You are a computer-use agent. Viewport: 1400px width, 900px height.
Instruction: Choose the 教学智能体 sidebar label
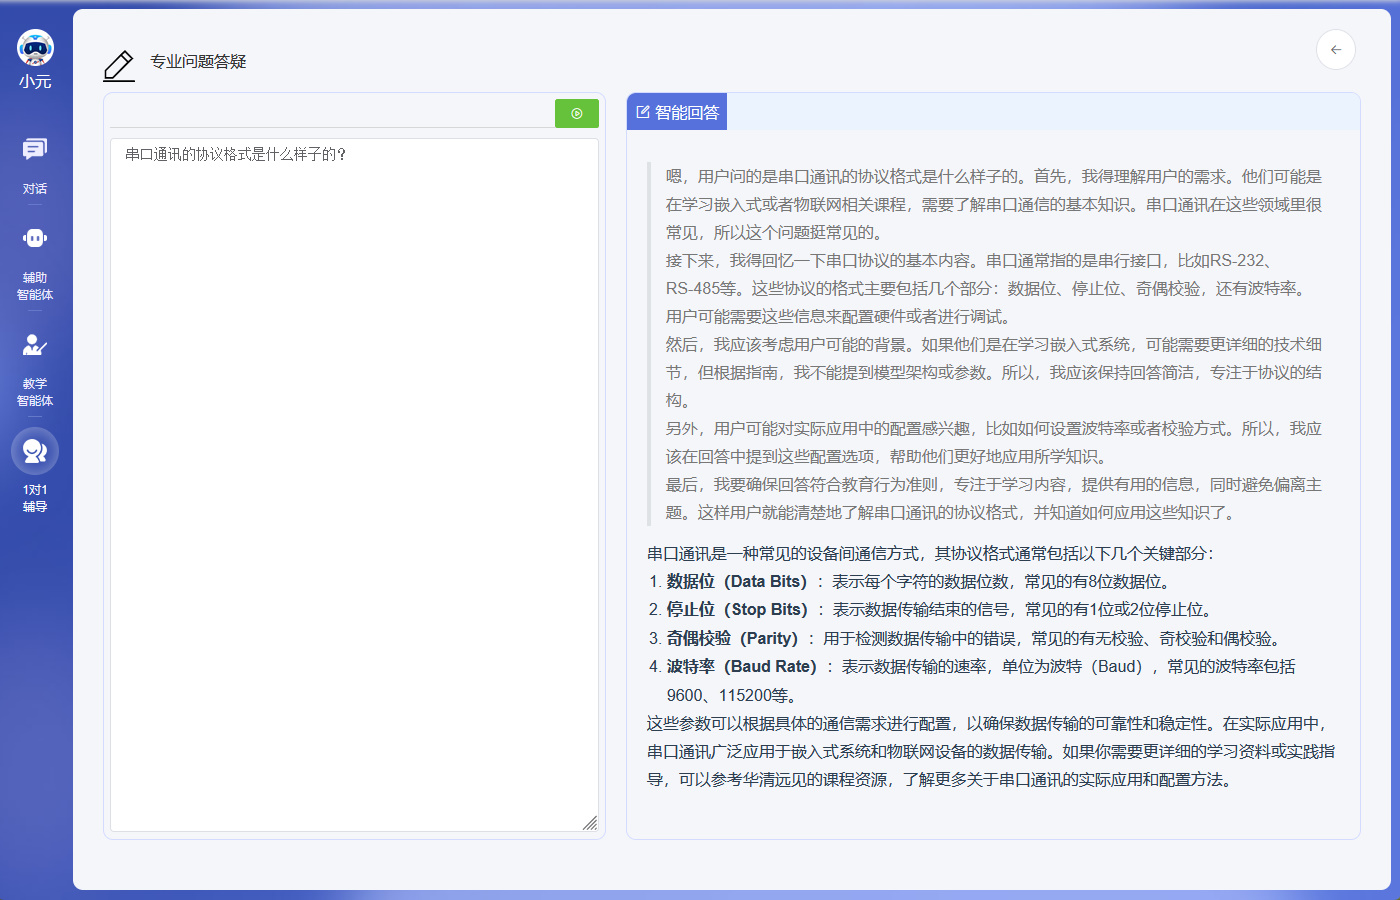click(35, 392)
